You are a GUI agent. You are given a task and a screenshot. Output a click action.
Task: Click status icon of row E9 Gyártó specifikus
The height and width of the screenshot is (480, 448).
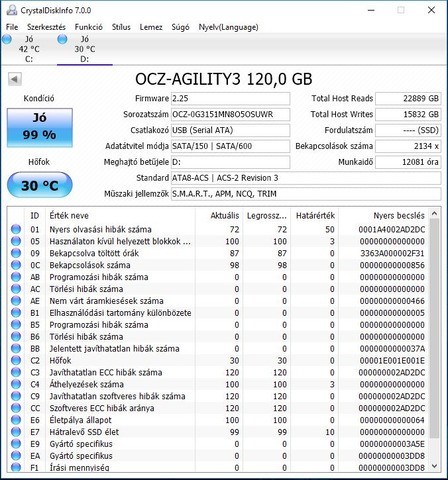[x=16, y=444]
